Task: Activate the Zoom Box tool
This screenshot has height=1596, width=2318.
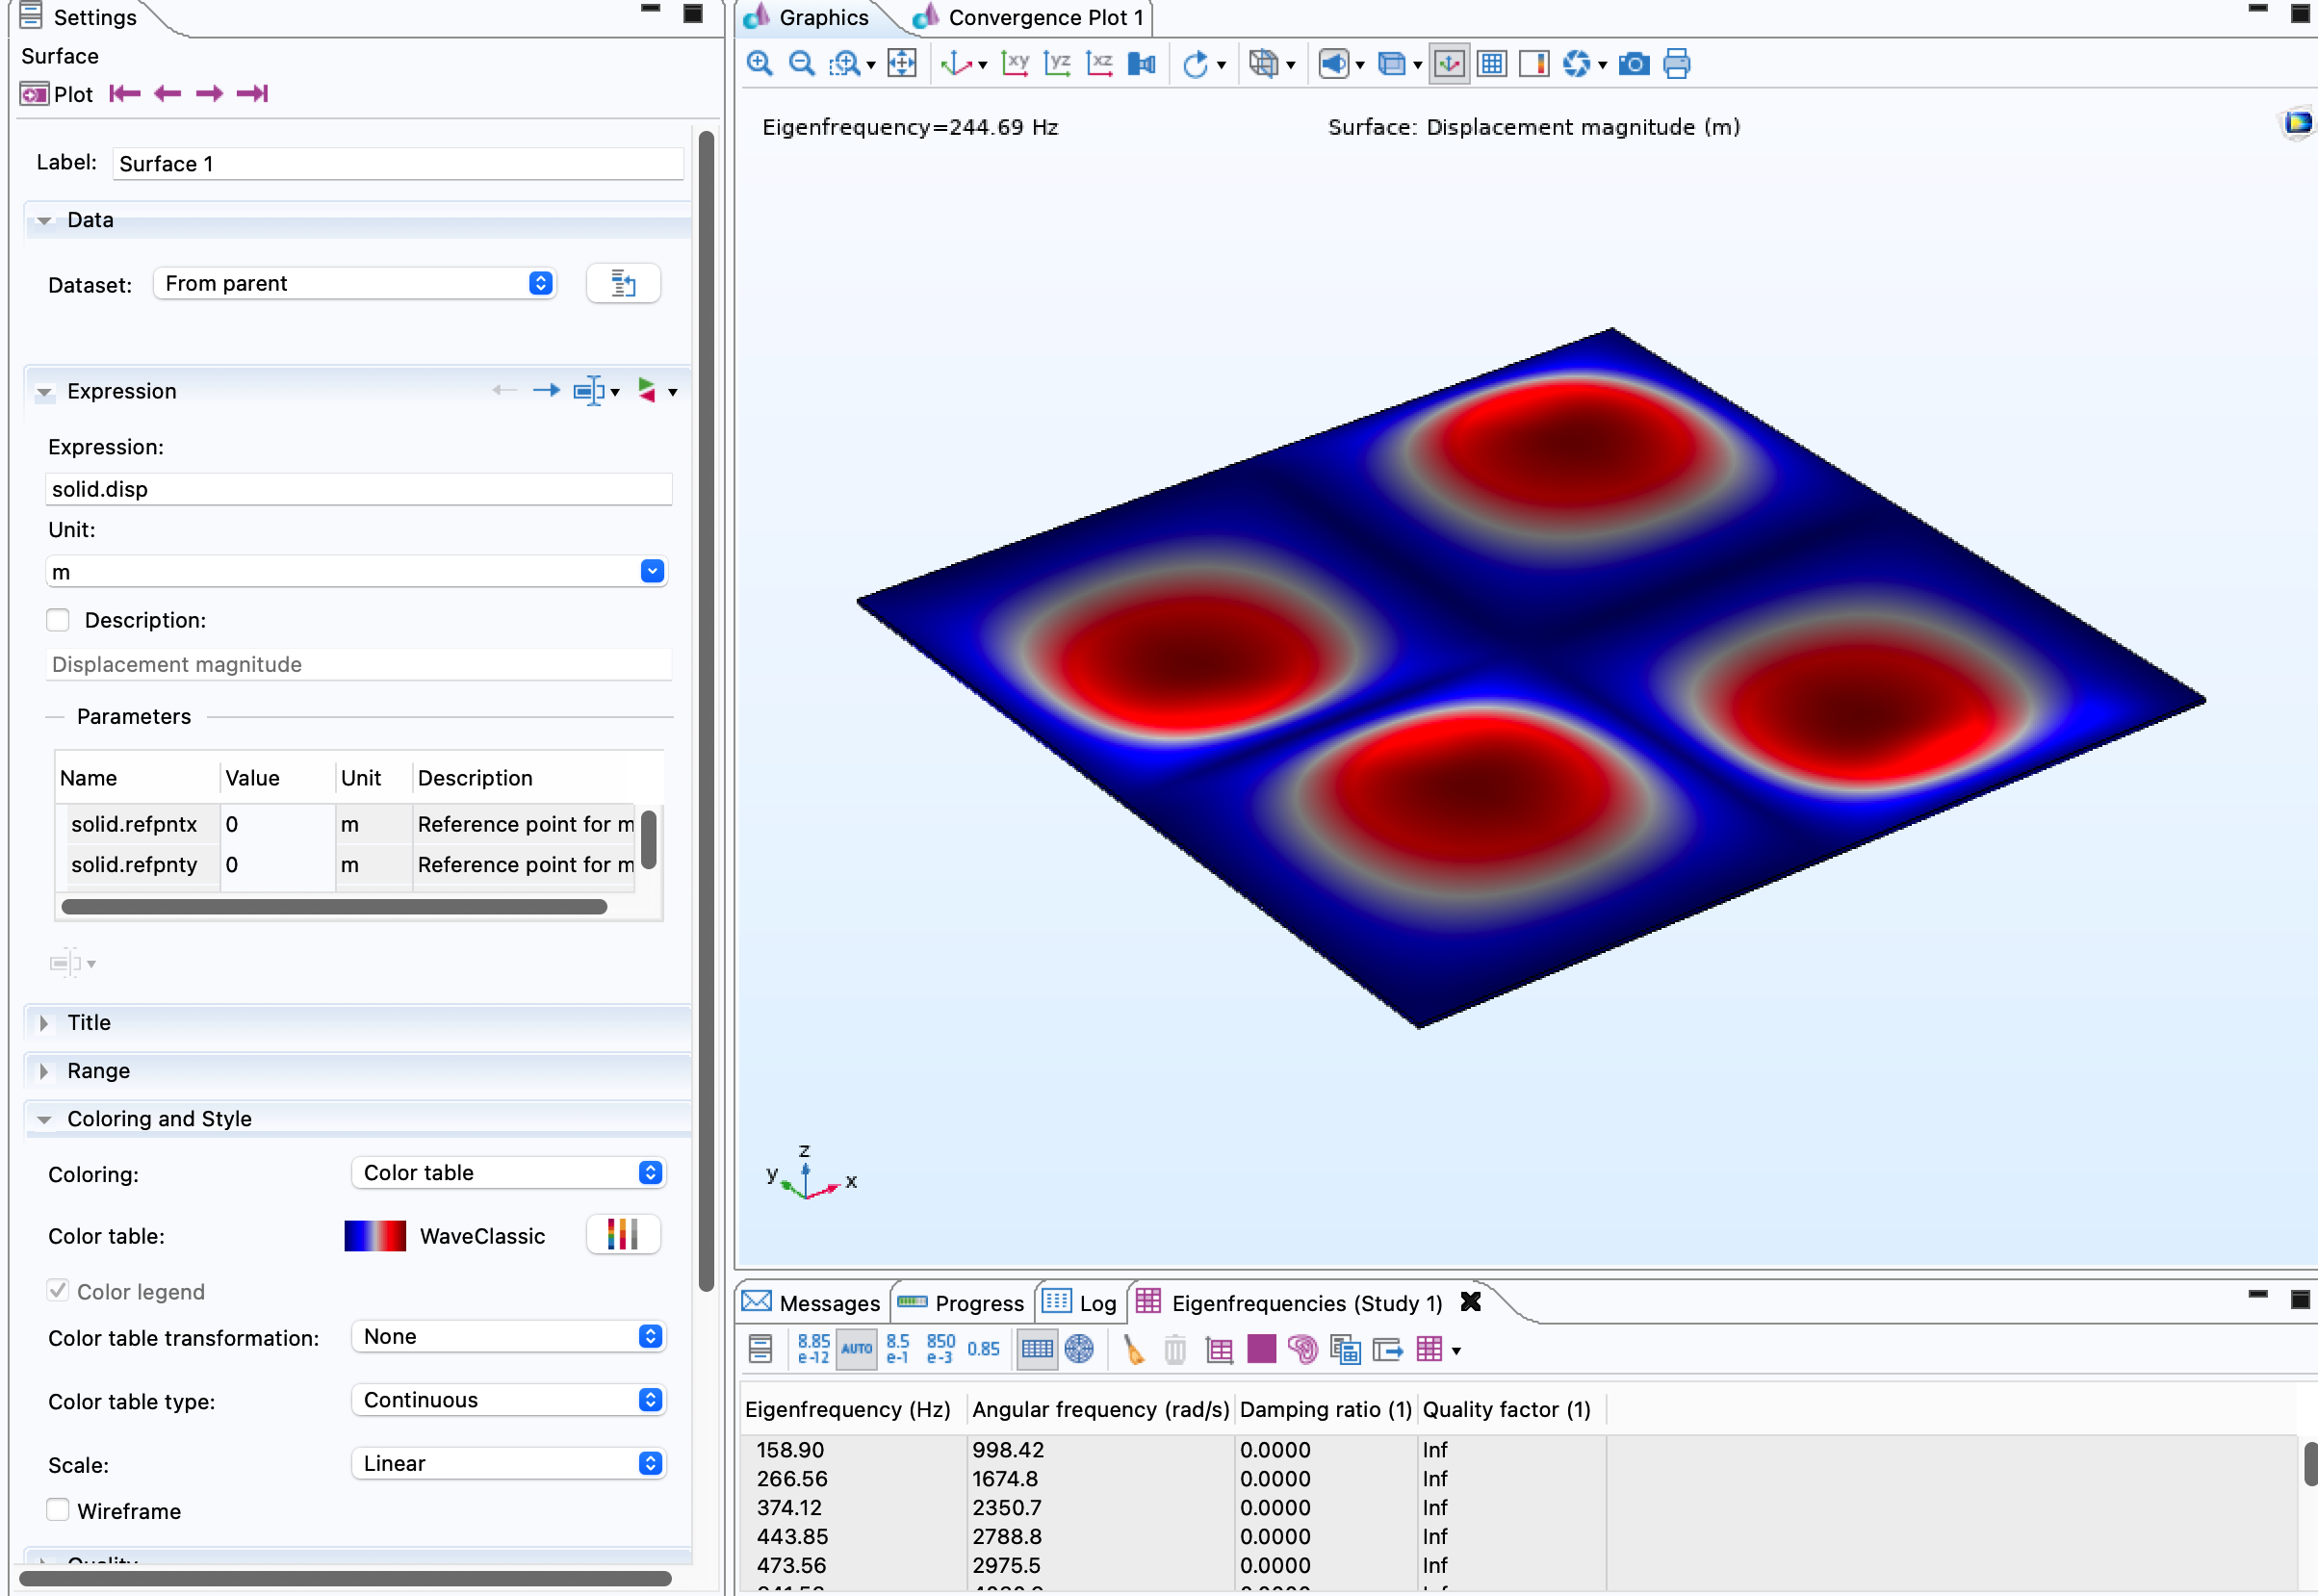Action: pos(845,64)
